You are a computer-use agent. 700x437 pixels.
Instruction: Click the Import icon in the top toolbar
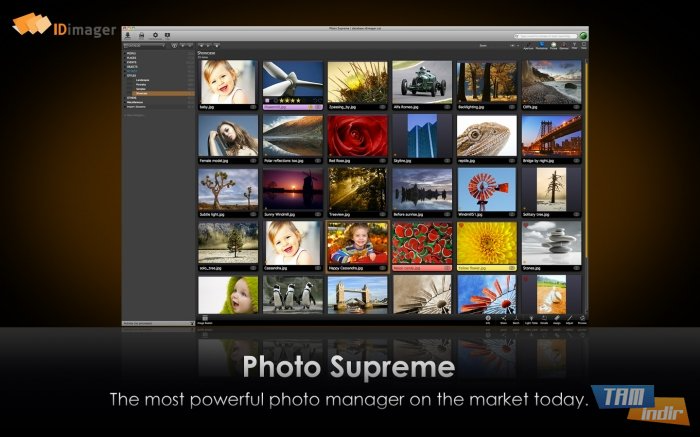[127, 35]
